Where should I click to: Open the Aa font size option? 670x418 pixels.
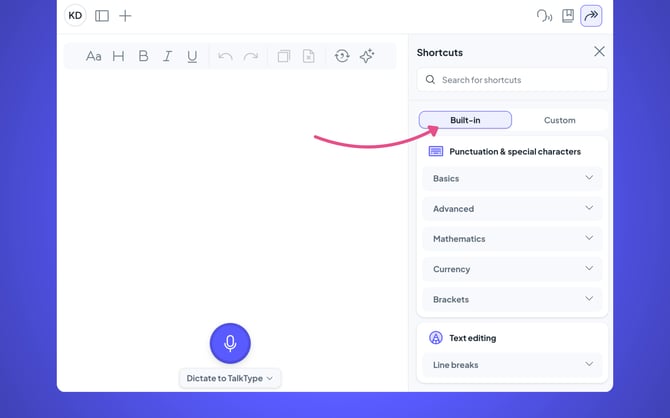(x=94, y=56)
